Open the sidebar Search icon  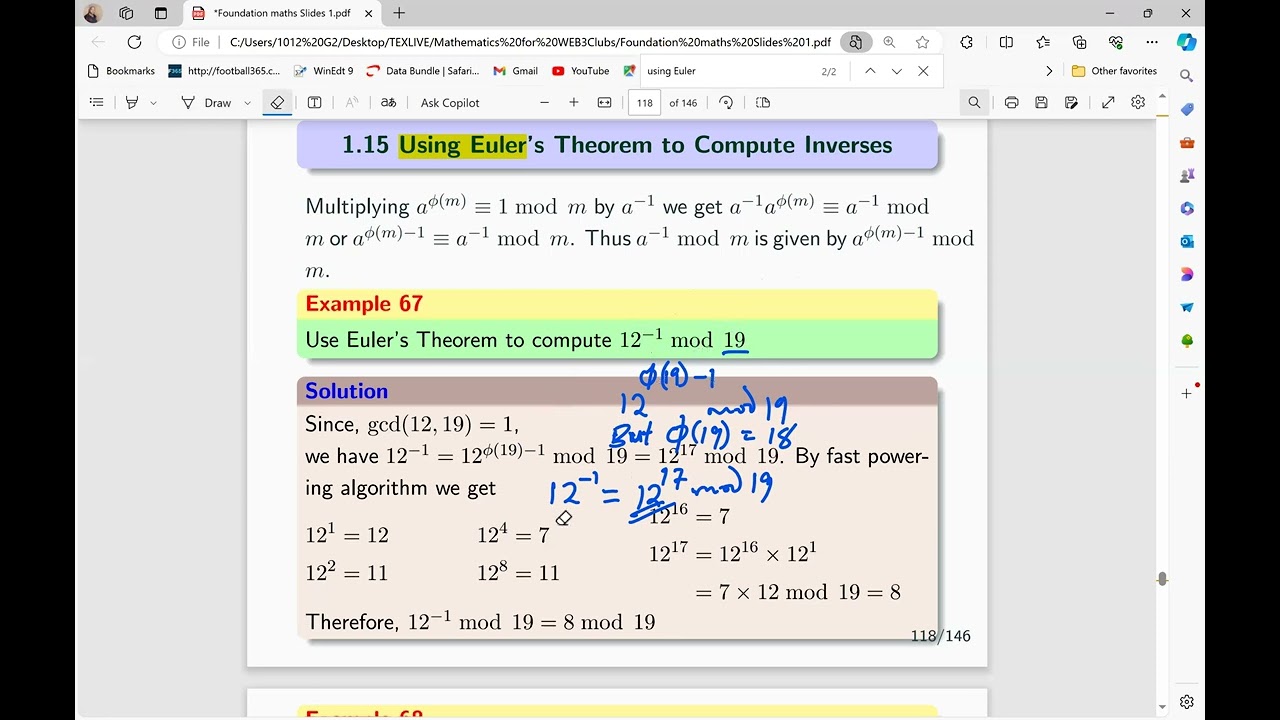pyautogui.click(x=1187, y=76)
